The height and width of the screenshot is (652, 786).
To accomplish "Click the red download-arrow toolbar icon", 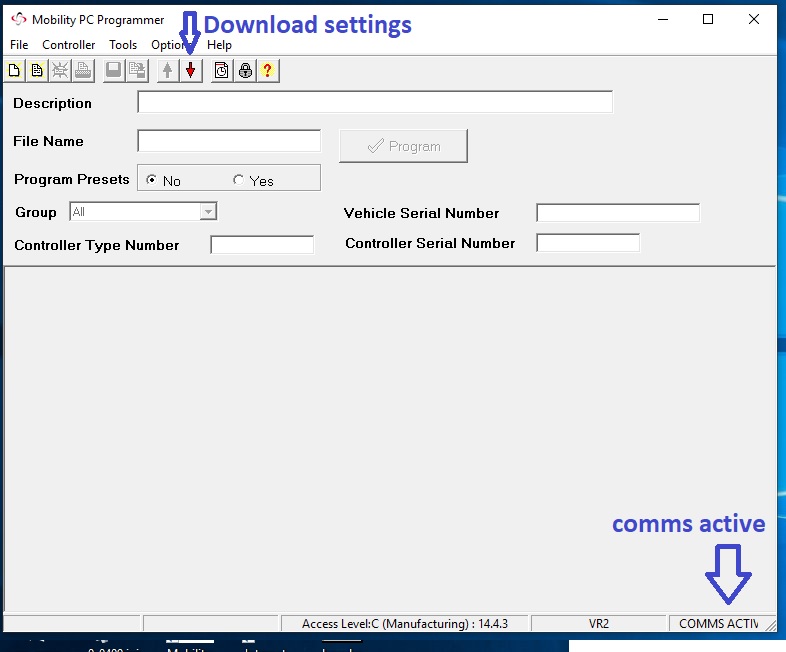I will pos(190,70).
